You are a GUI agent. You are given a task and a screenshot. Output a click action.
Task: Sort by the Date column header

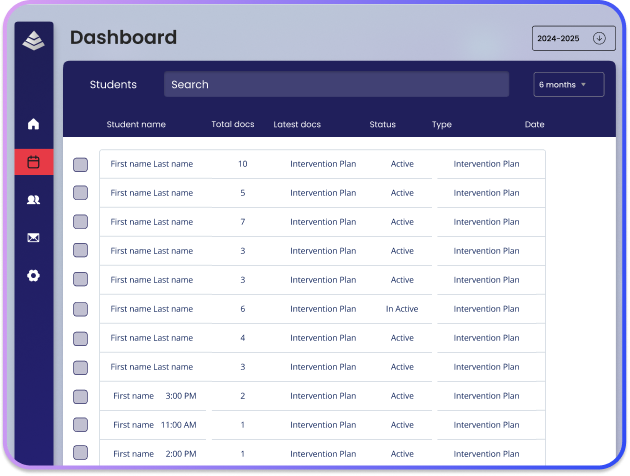pos(534,125)
